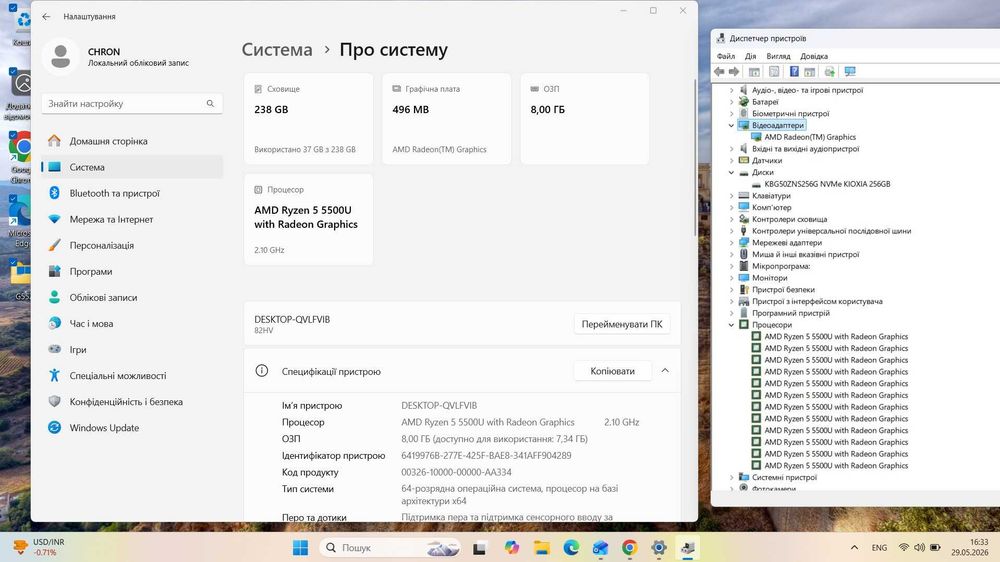Collapse the Процесори tree node
Viewport: 1000px width, 562px height.
(x=732, y=325)
